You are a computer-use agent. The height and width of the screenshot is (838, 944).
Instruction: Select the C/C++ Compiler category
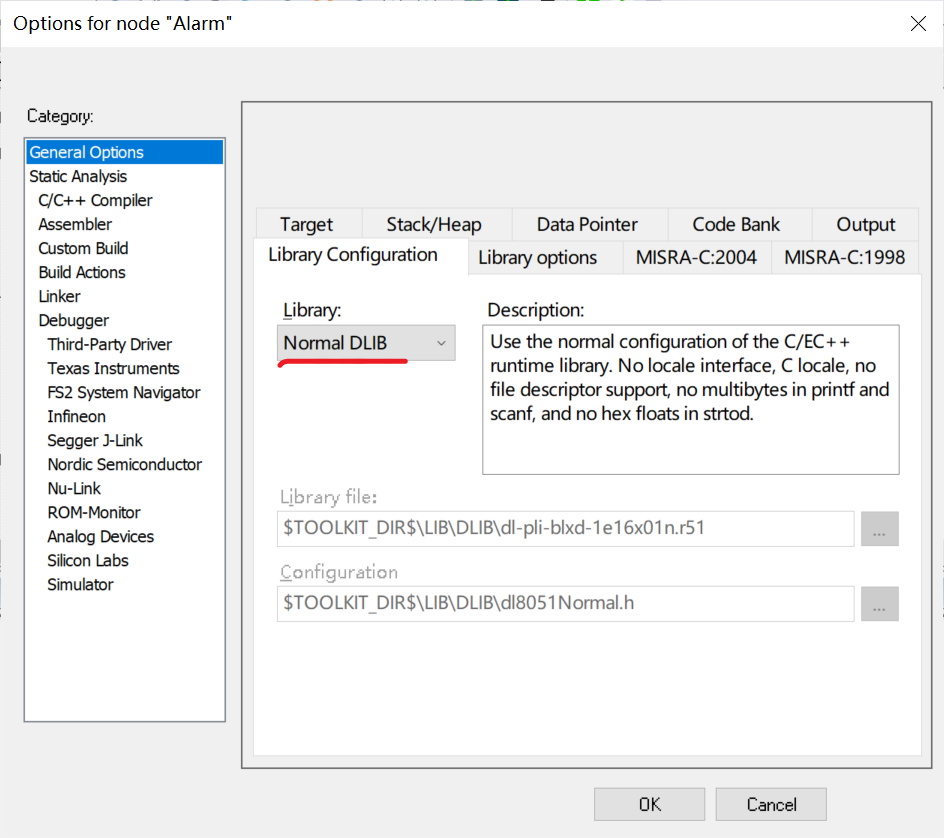(x=95, y=200)
